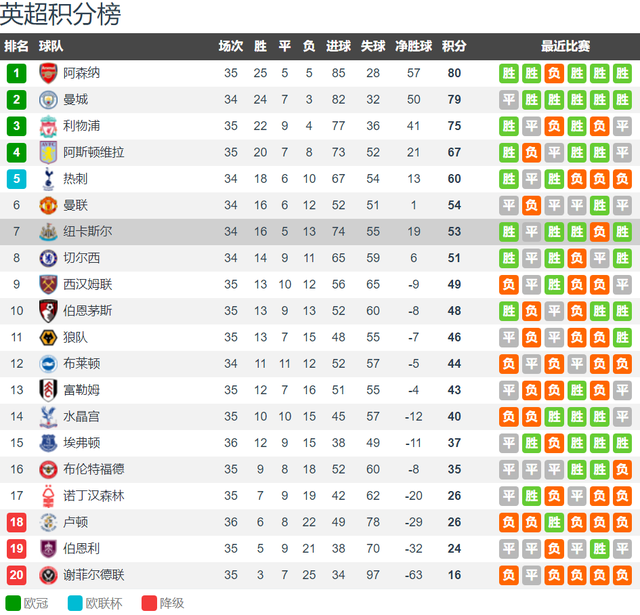Open team name 纽卡斯尔
The height and width of the screenshot is (615, 640).
click(x=87, y=231)
